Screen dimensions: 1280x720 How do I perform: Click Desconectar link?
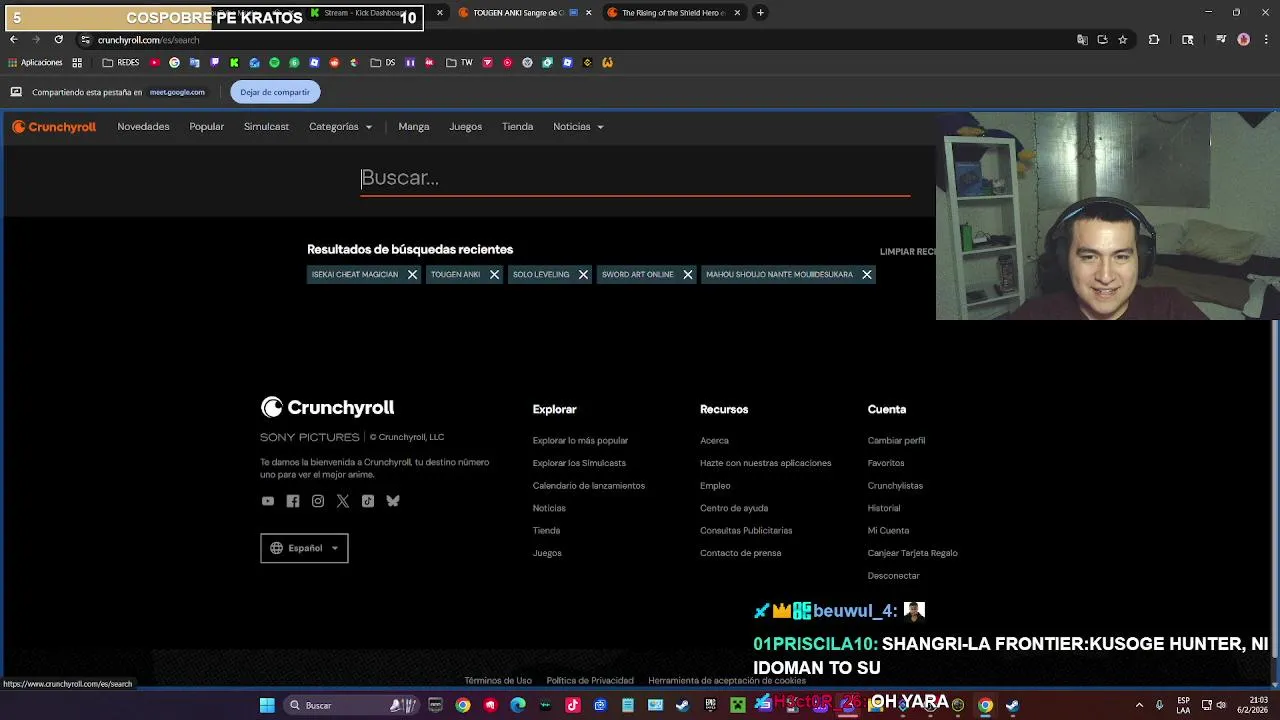(893, 576)
